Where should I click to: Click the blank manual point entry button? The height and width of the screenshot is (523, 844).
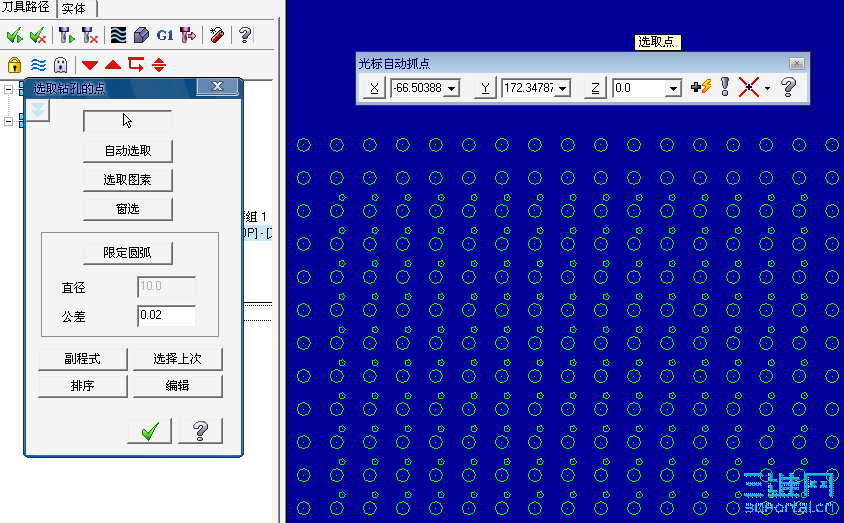128,121
